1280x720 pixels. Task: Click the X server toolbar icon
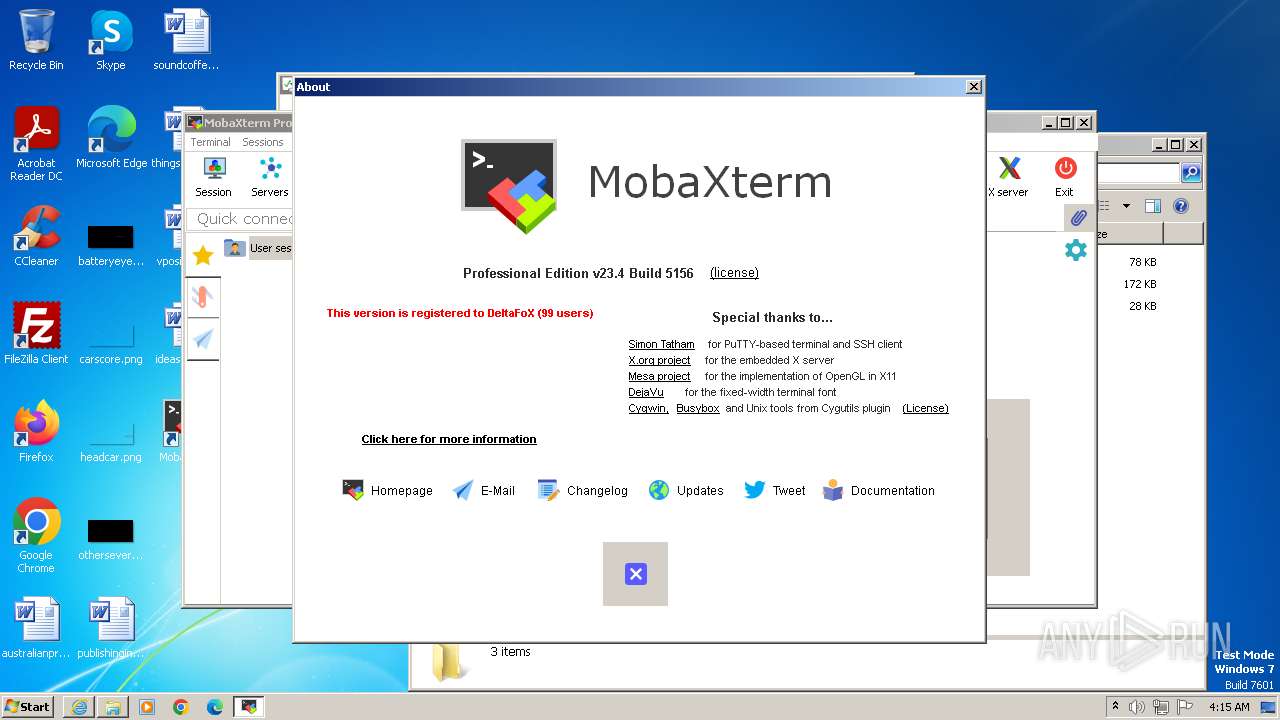pos(1008,176)
